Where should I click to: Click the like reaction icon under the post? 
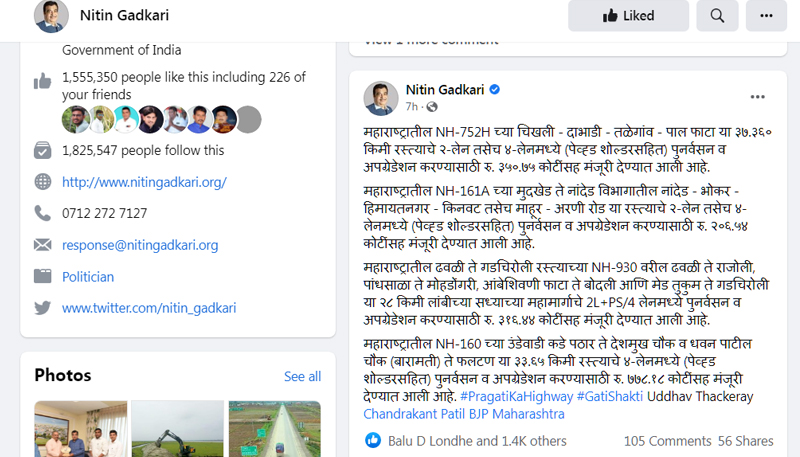pos(373,440)
